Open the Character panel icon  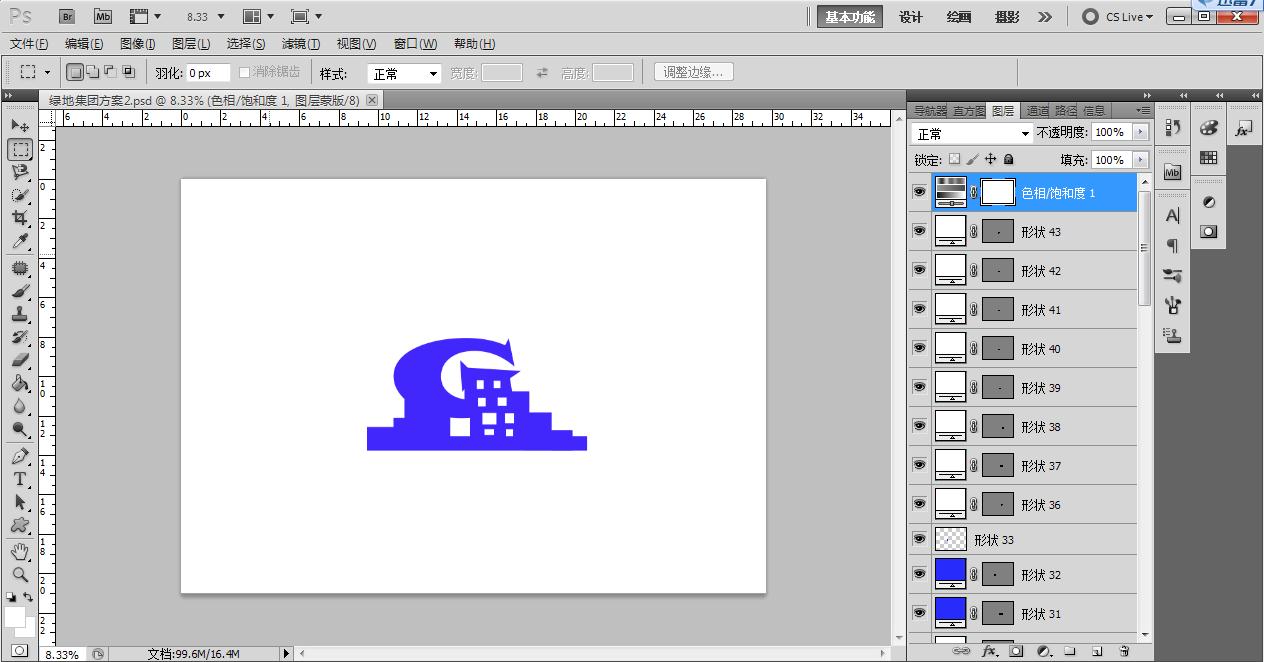tap(1173, 215)
